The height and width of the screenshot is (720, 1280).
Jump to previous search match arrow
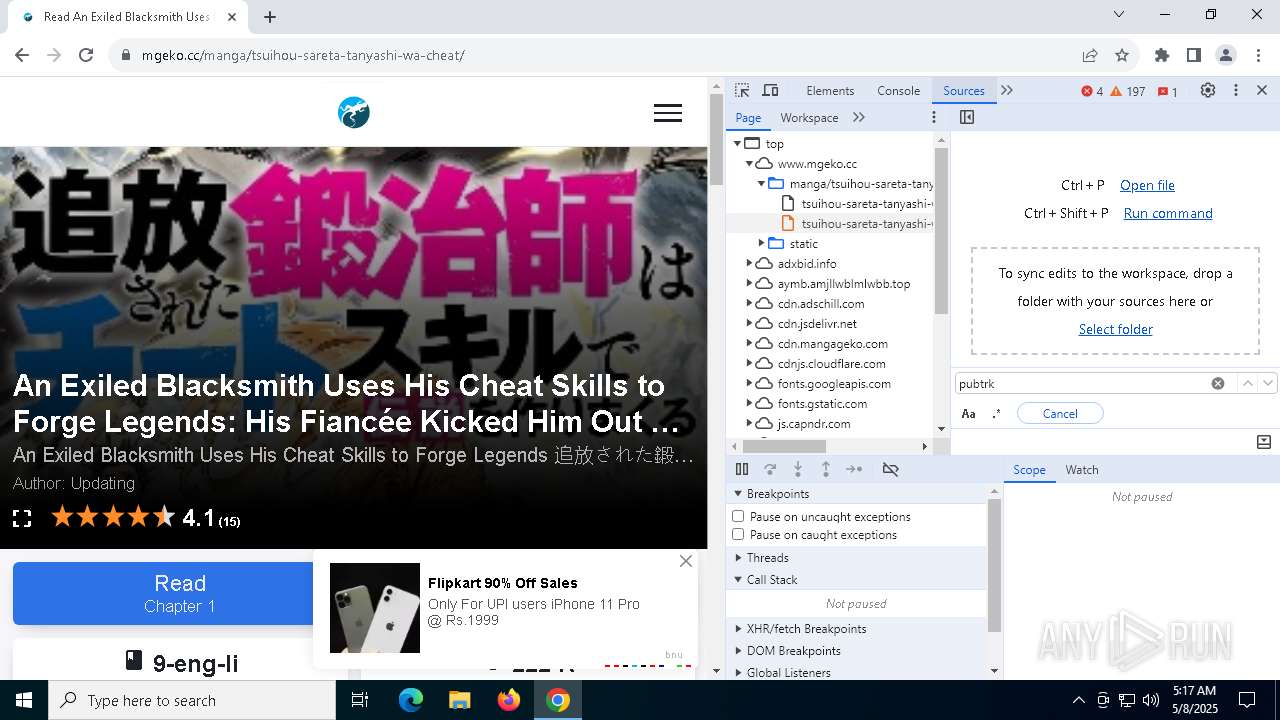[1247, 383]
